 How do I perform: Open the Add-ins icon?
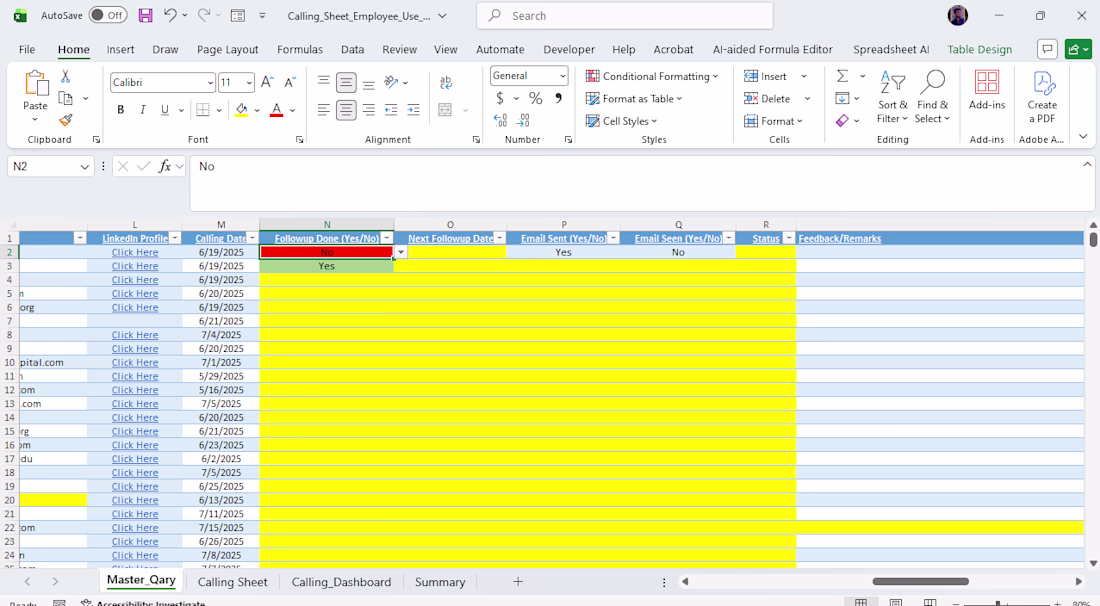point(986,96)
